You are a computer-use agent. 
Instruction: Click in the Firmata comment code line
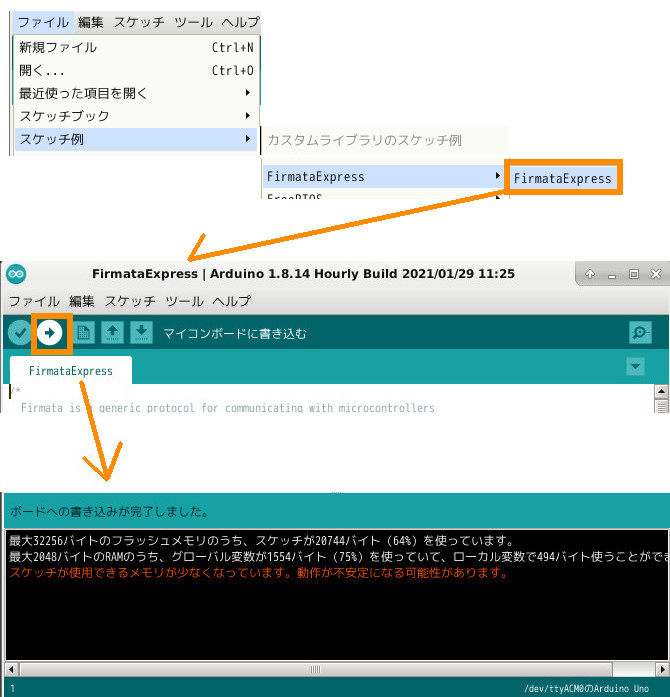click(x=228, y=408)
